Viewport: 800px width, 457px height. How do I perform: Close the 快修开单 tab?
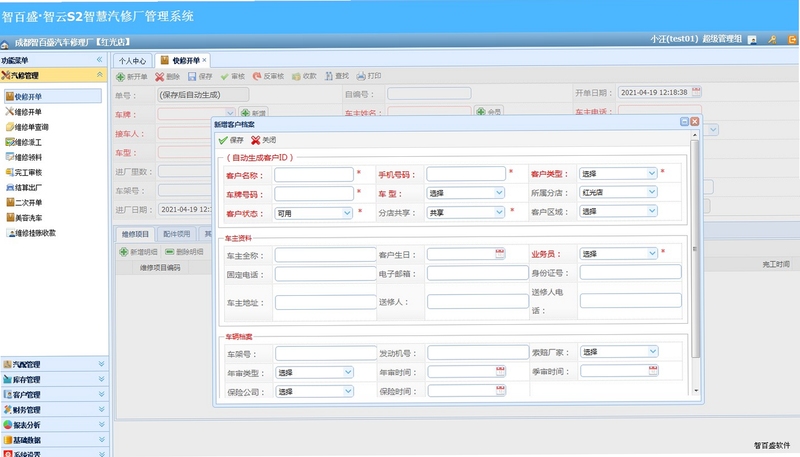[x=205, y=60]
